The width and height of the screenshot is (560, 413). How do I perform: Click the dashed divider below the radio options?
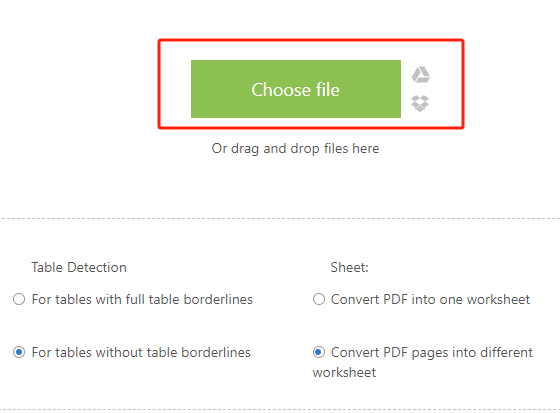click(280, 409)
